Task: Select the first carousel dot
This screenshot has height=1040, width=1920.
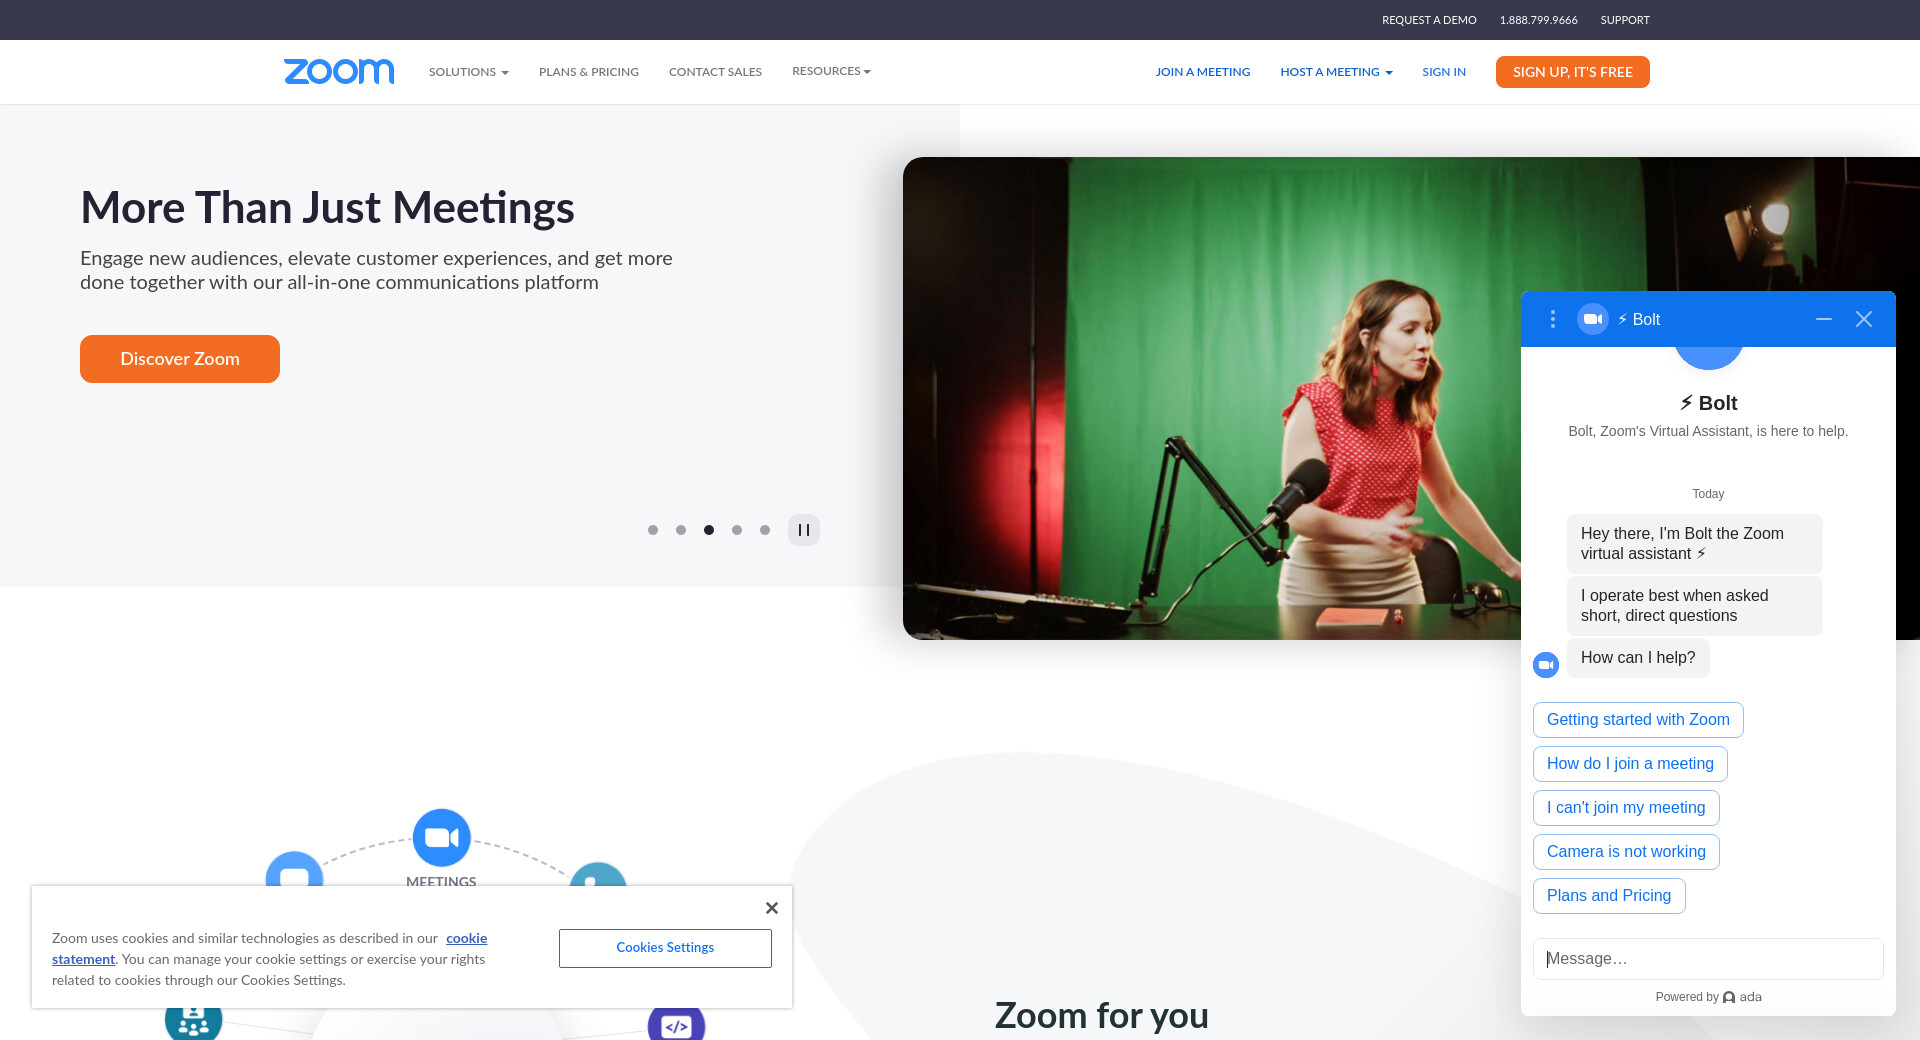Action: (653, 530)
